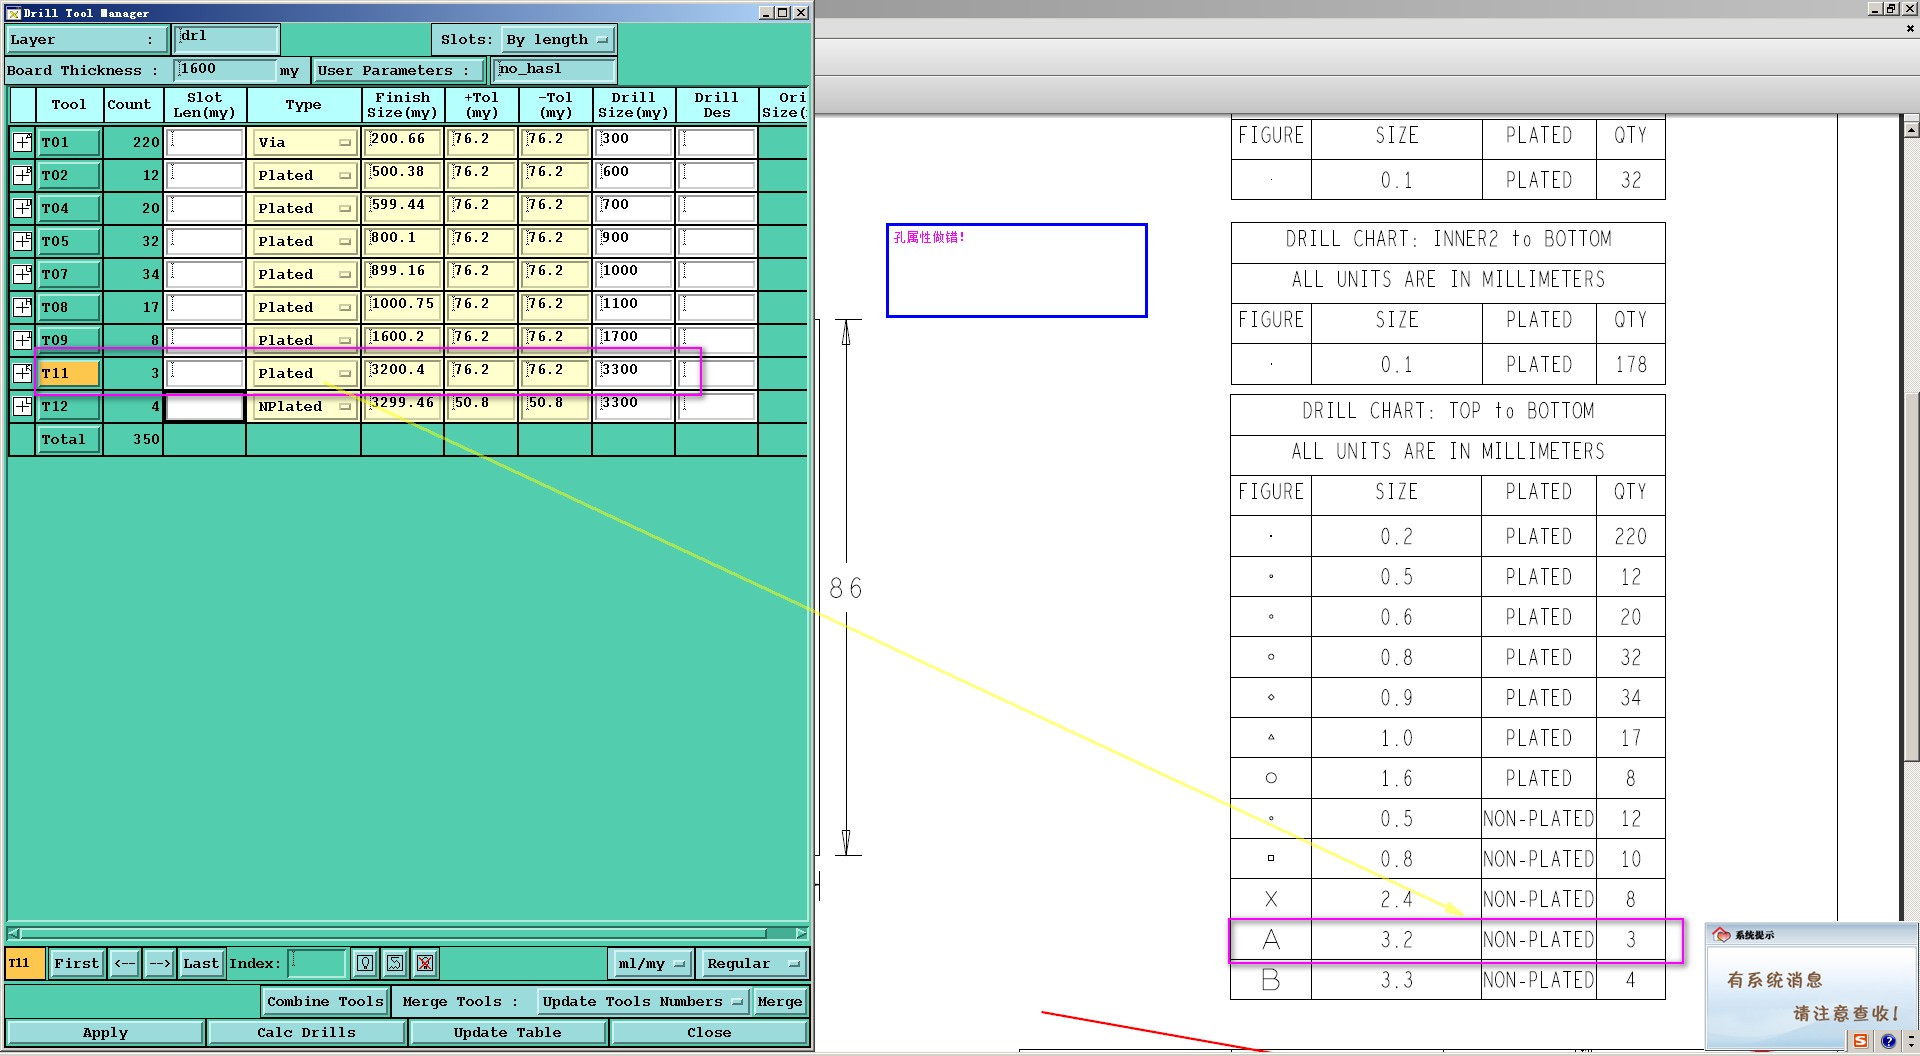
Task: Open the ml/my units dropdown
Action: pos(651,964)
